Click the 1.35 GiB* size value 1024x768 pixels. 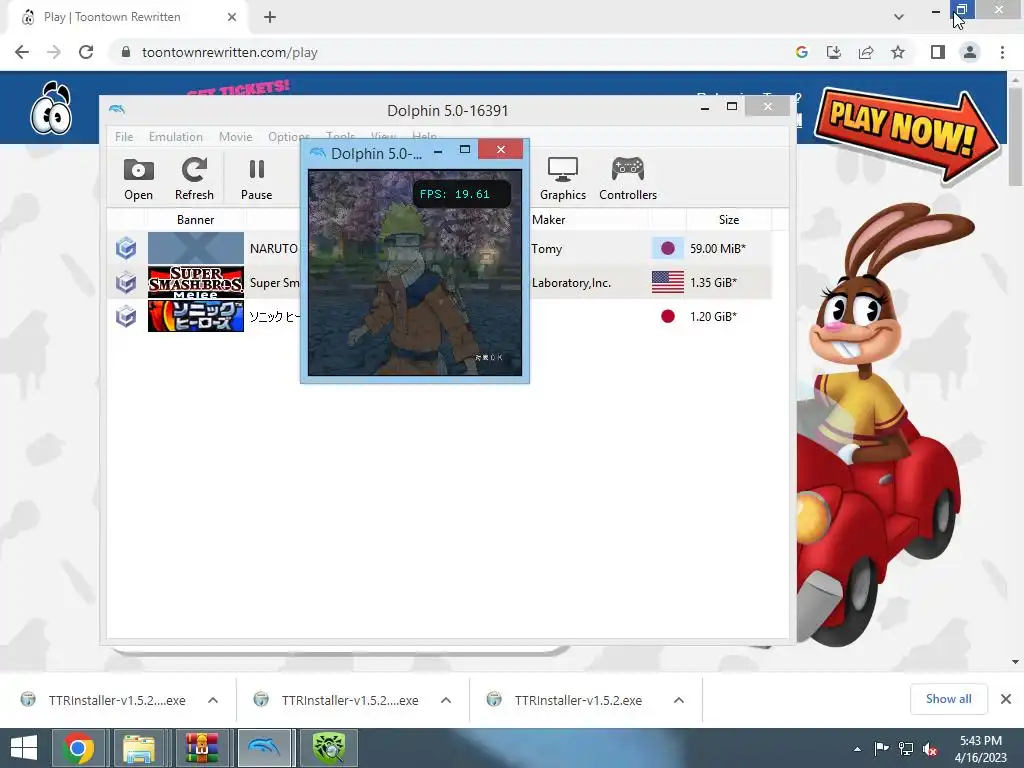click(x=713, y=282)
